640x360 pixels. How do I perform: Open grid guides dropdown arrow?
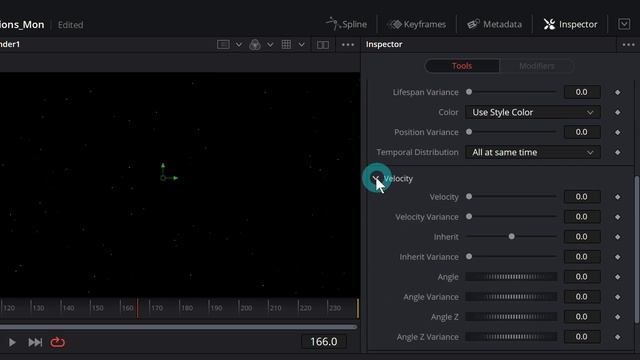[301, 44]
